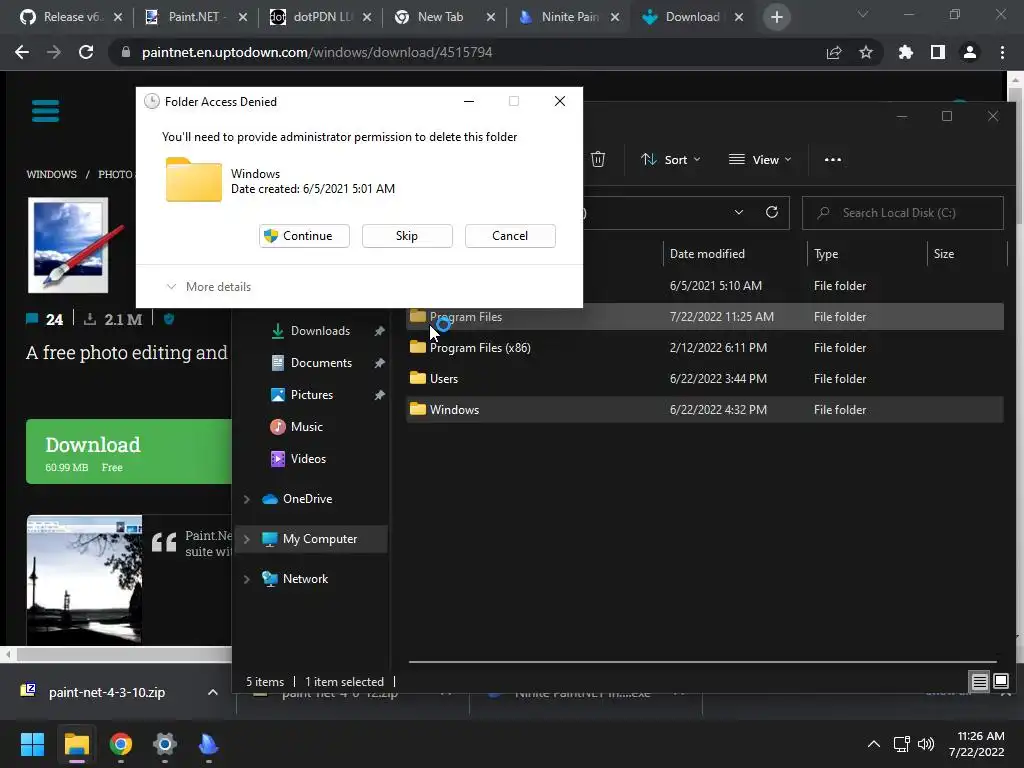Expand the My Computer tree node chevron
1024x768 pixels.
[247, 539]
